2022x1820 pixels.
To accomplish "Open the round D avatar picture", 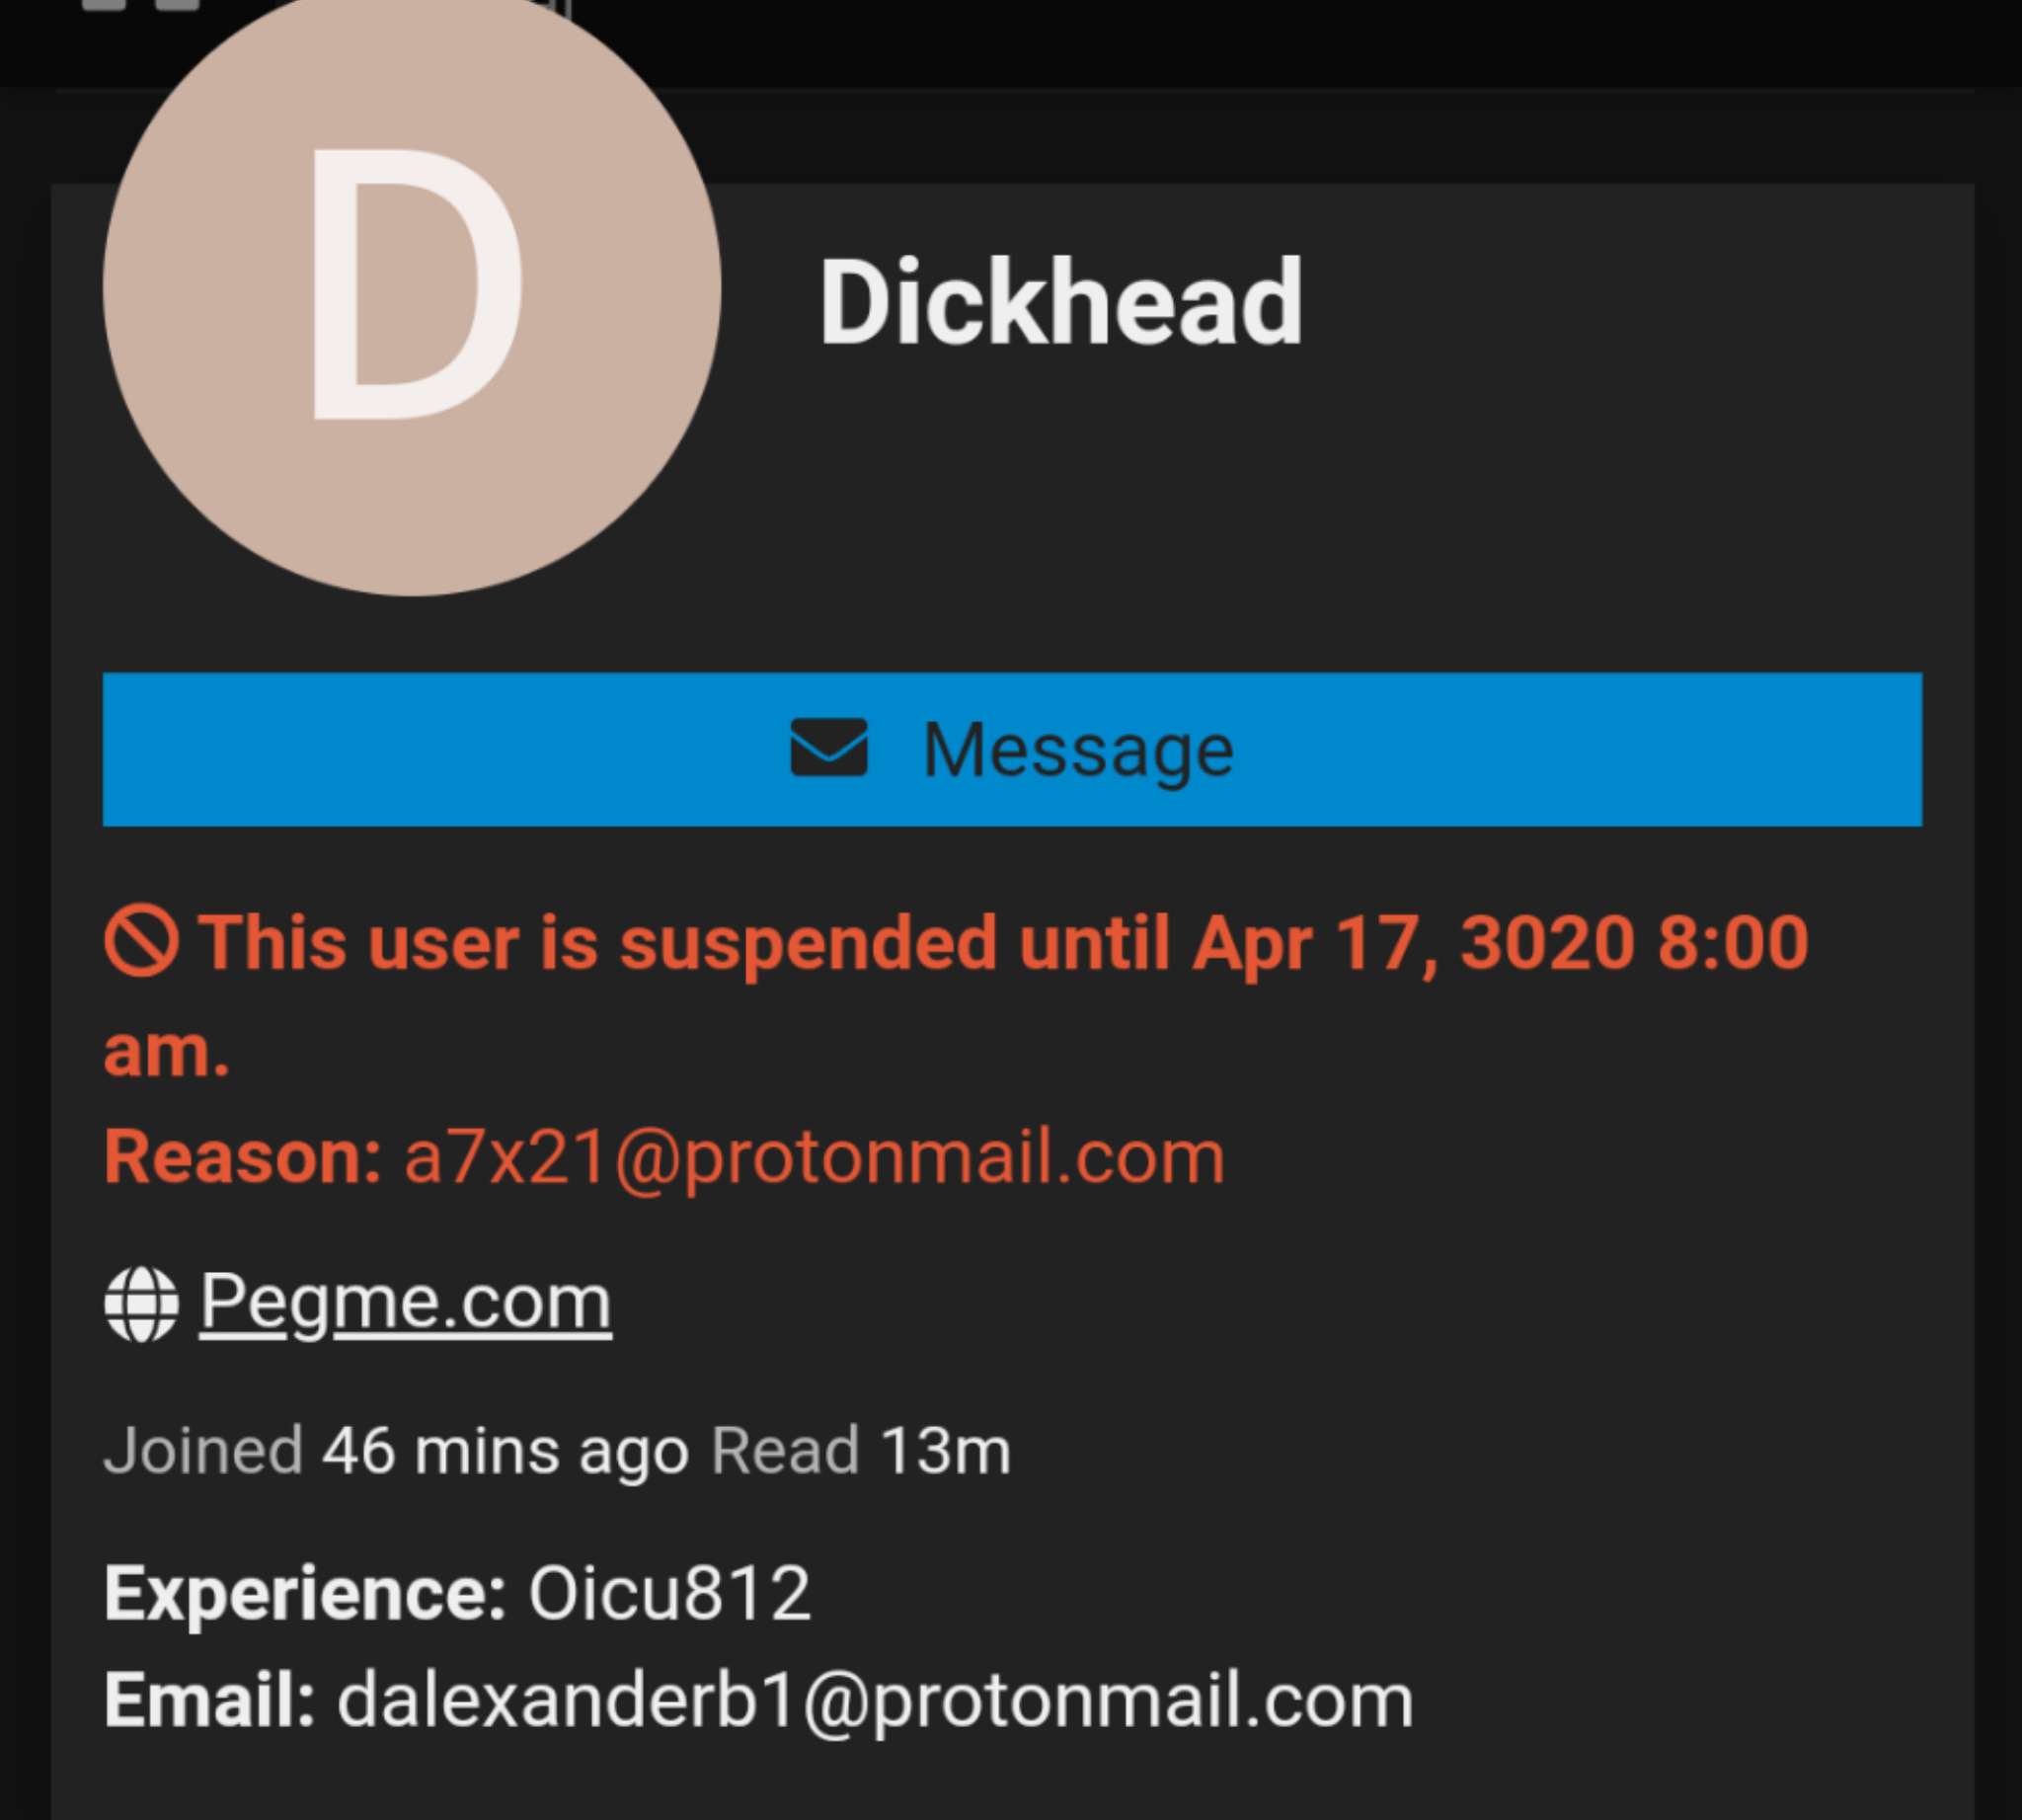I will tap(412, 286).
